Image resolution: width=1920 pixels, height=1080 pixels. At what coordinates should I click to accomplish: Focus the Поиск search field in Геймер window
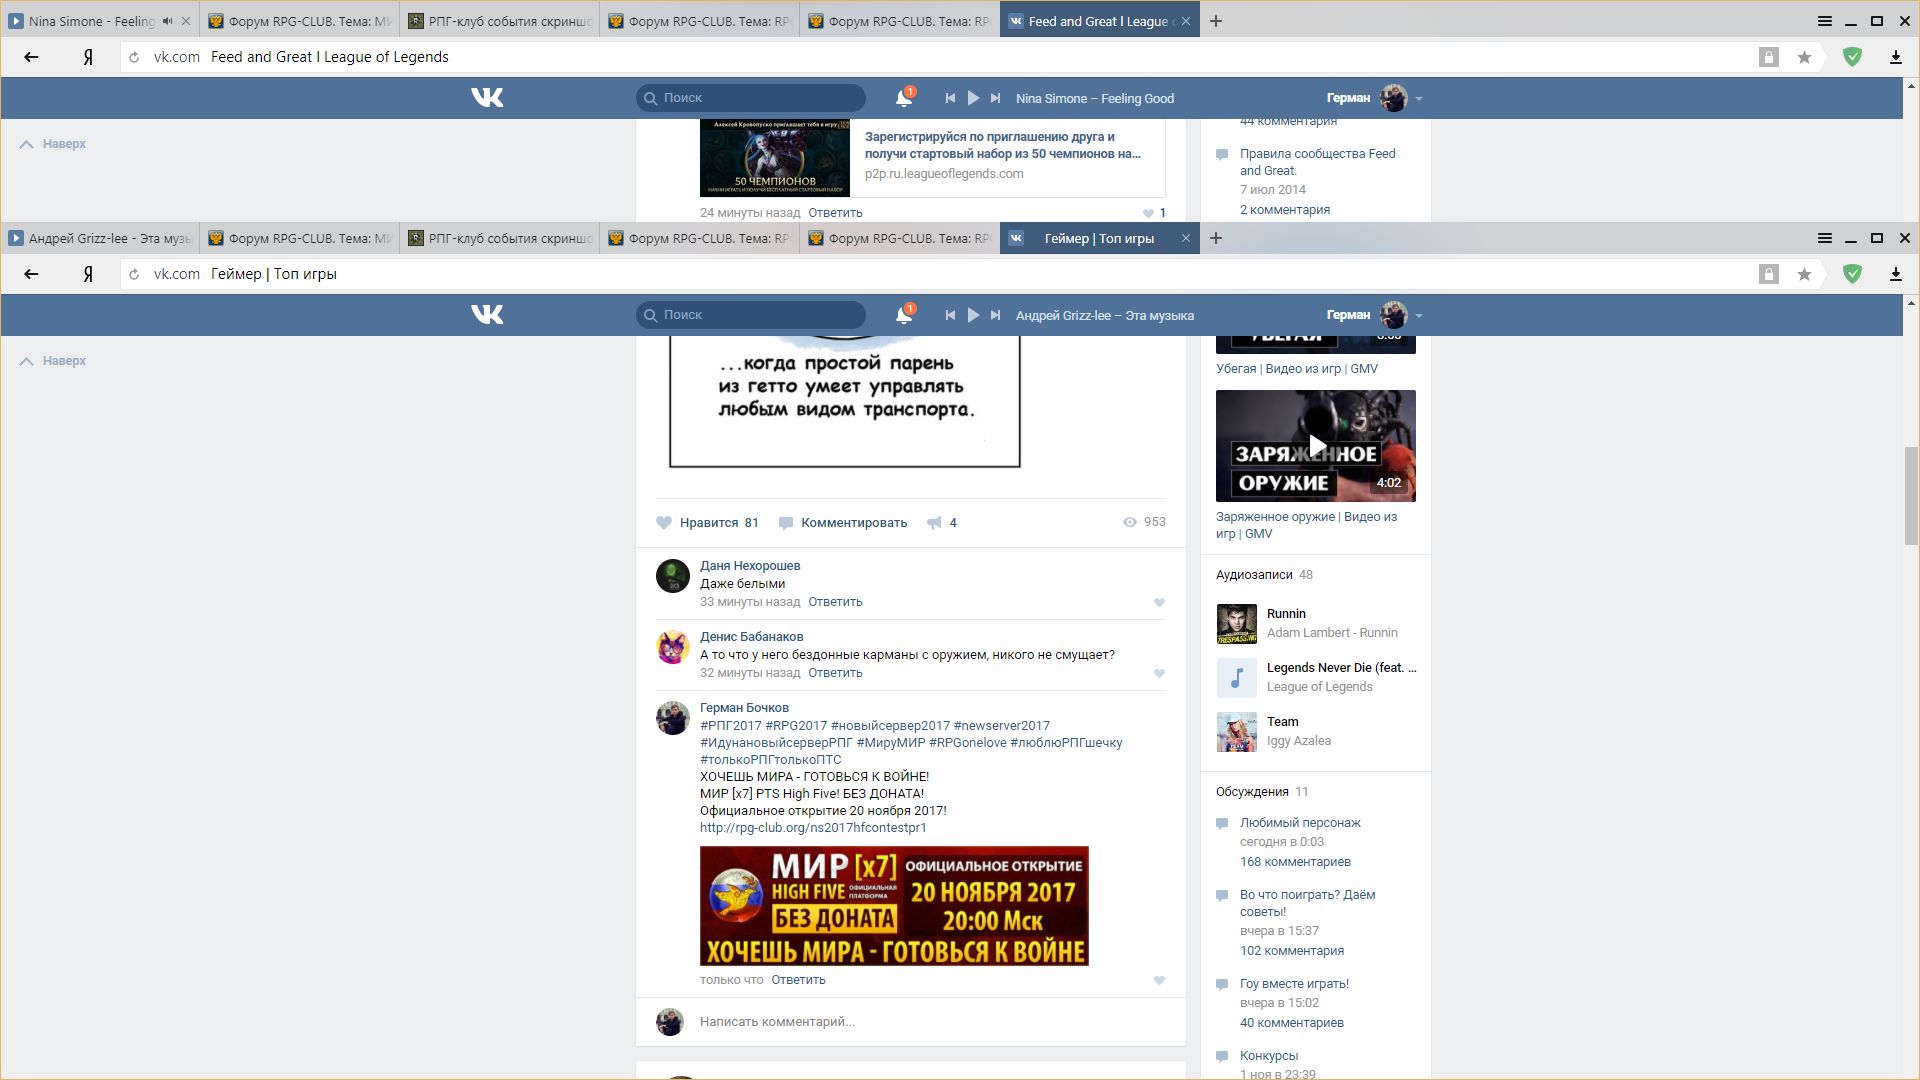pos(751,315)
